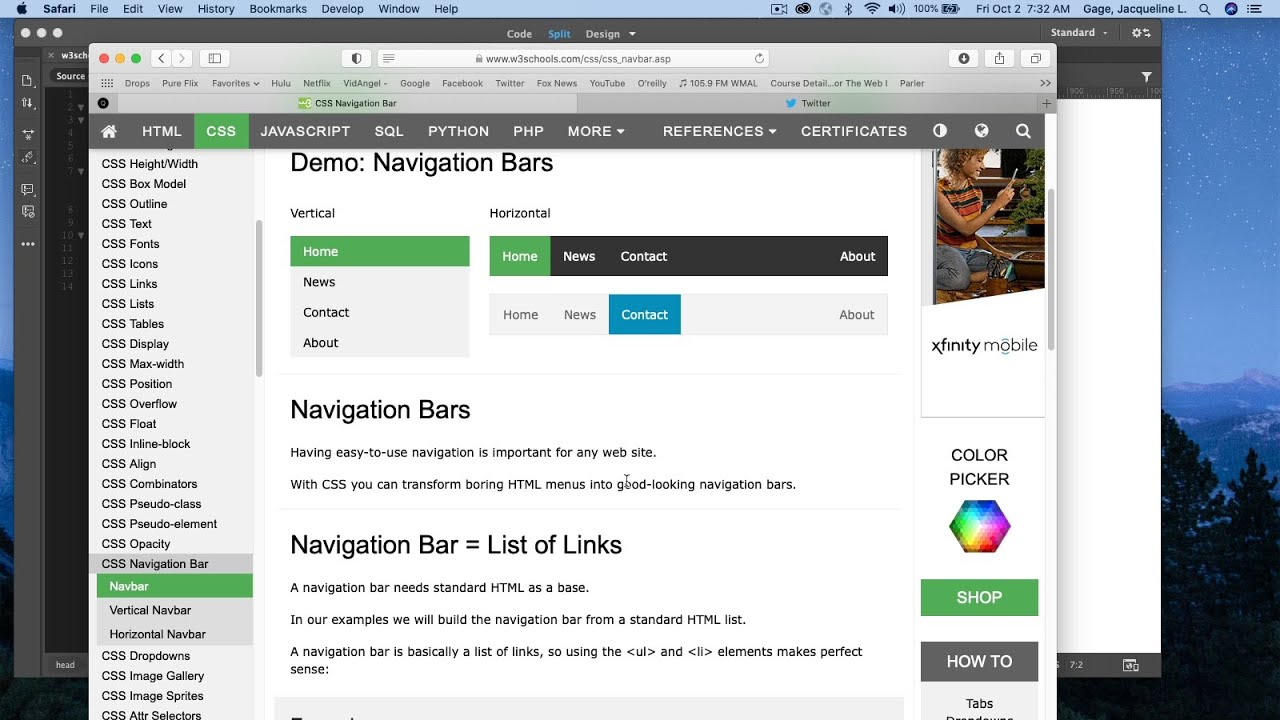The height and width of the screenshot is (720, 1280).
Task: Open Safari History menu
Action: [215, 9]
